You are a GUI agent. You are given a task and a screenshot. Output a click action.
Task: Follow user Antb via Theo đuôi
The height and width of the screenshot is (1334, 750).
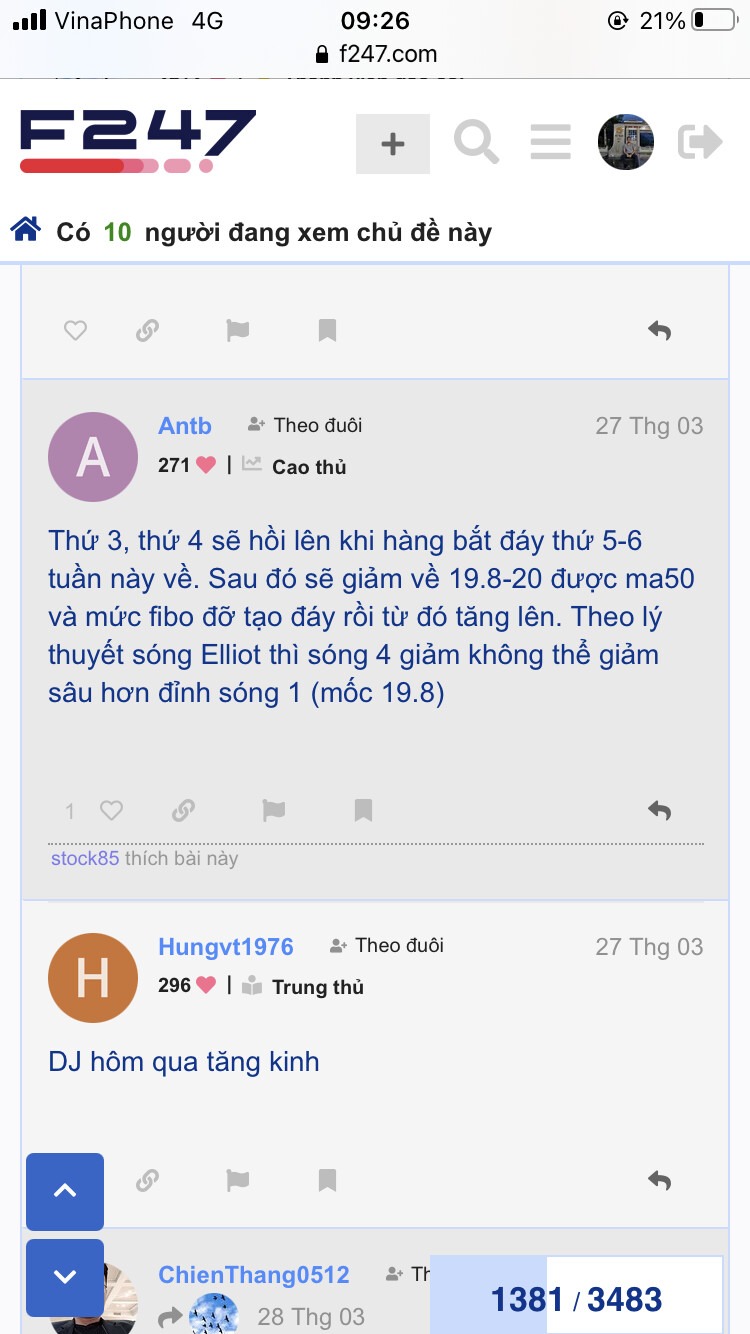tap(305, 425)
